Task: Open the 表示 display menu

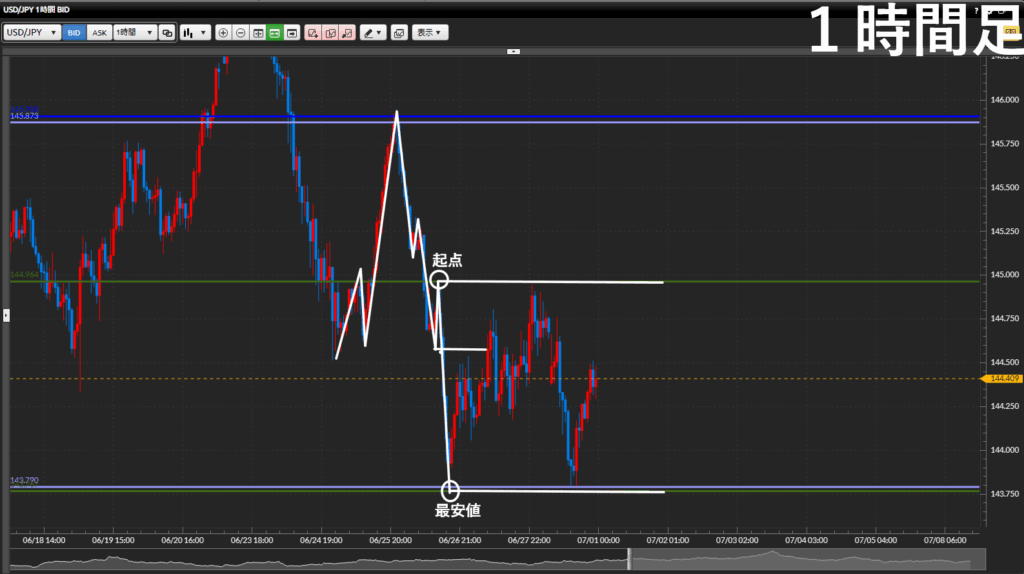Action: point(429,33)
